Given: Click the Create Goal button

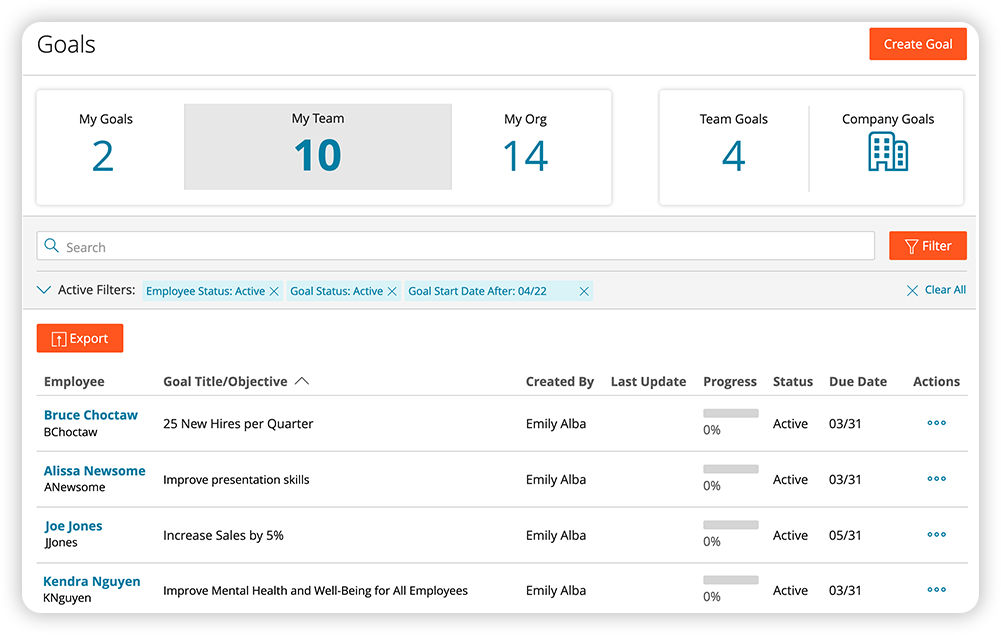Looking at the screenshot, I should [x=917, y=44].
